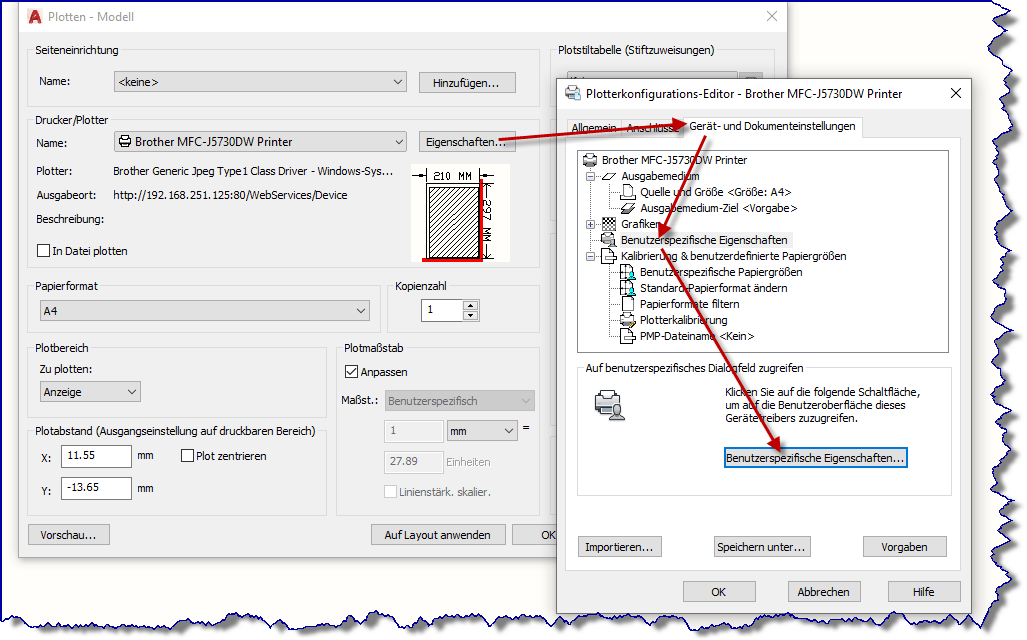Screen dimensions: 1027x640
Task: Click the page icon beside Quelle und Größe
Action: [x=628, y=192]
